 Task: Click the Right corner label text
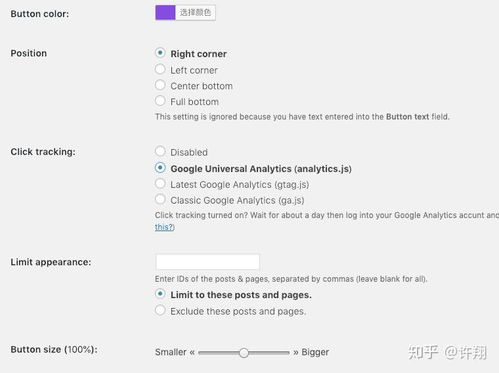point(199,54)
